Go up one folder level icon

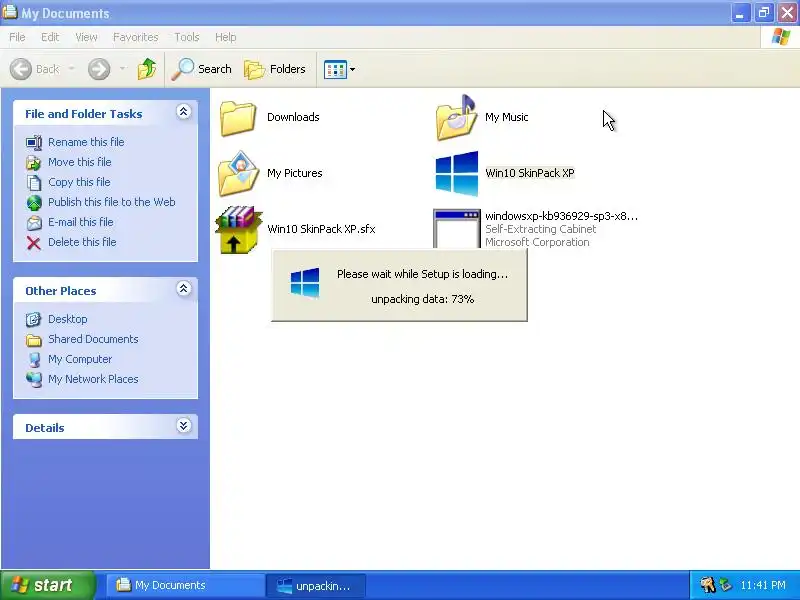[147, 69]
